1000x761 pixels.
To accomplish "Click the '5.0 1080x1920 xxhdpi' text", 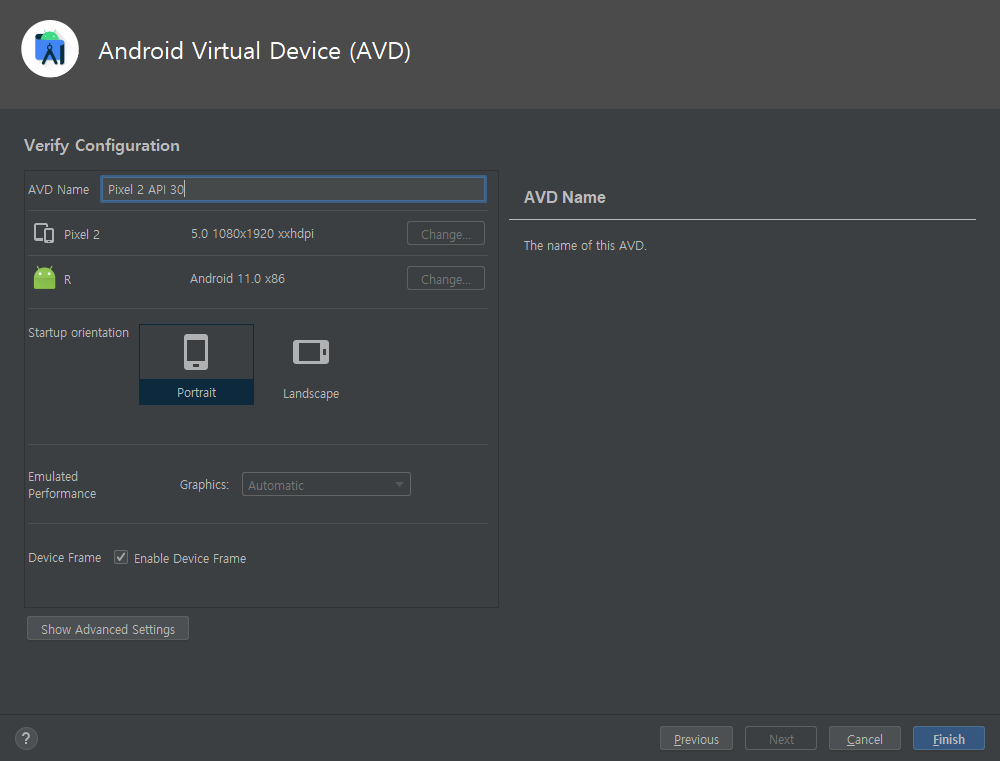I will [x=253, y=233].
